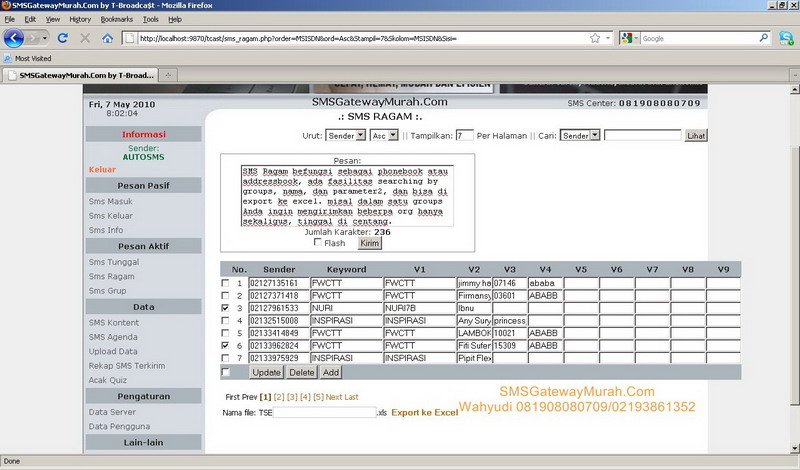This screenshot has width=800, height=470.
Task: Open Sms Tunggal in the sidebar
Action: pyautogui.click(x=114, y=262)
